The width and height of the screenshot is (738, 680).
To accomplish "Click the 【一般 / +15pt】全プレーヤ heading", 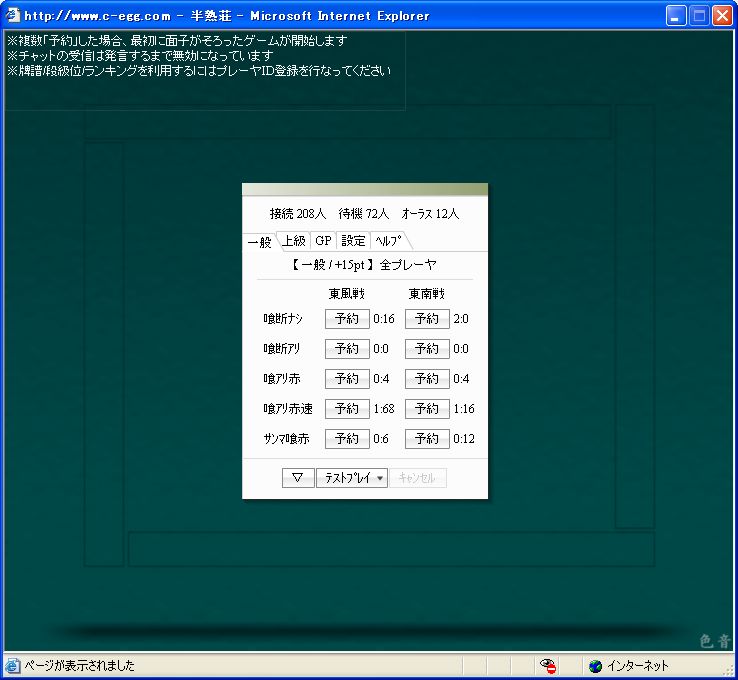I will (365, 264).
